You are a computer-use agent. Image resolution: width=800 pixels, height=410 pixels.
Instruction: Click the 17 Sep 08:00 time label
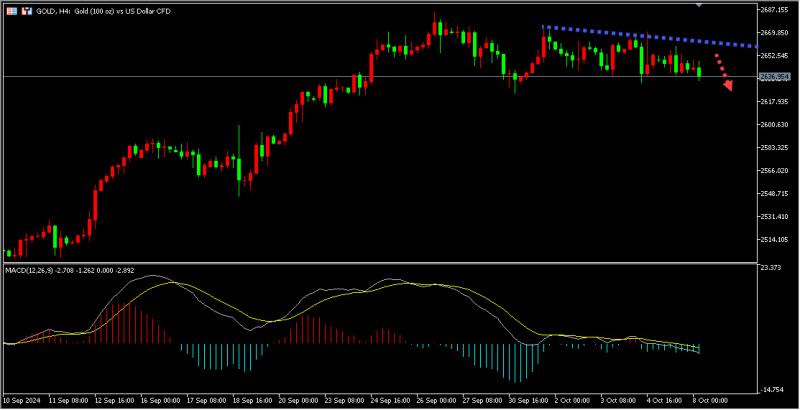[207, 401]
